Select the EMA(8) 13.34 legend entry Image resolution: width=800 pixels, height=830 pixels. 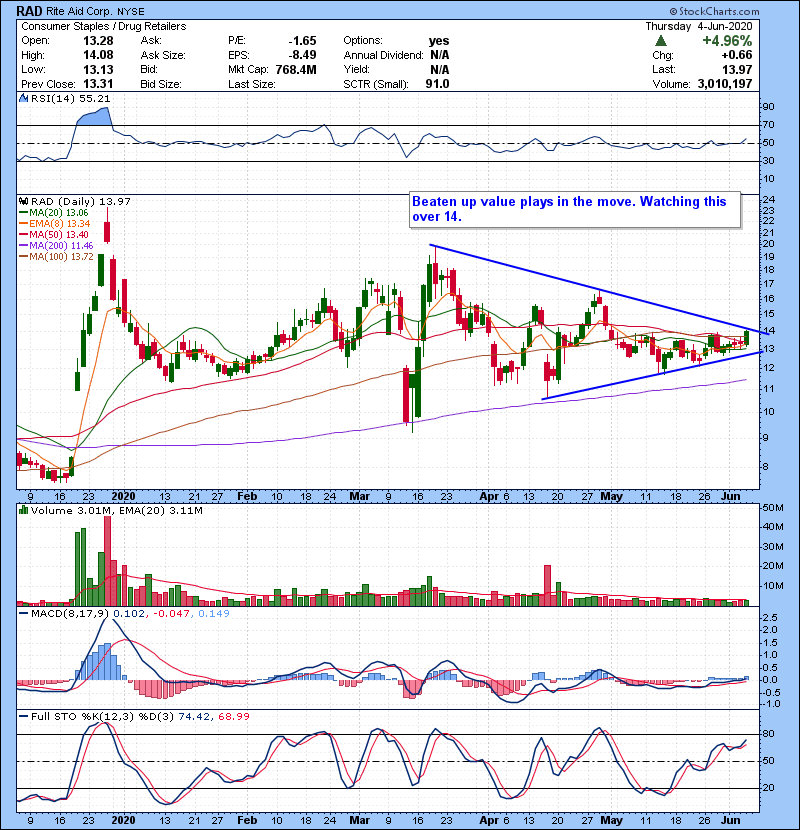pyautogui.click(x=55, y=224)
